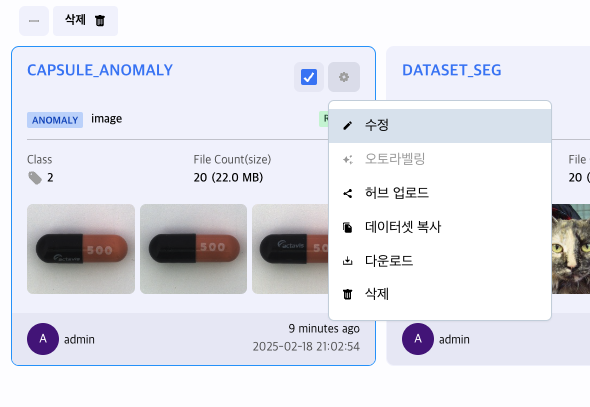Click the 삭제 button in top toolbar
This screenshot has width=590, height=407.
(x=85, y=21)
